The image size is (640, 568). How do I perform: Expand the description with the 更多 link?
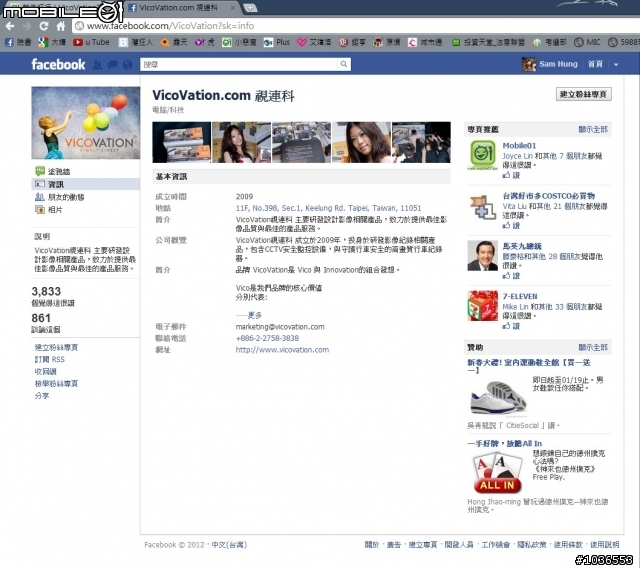(254, 315)
